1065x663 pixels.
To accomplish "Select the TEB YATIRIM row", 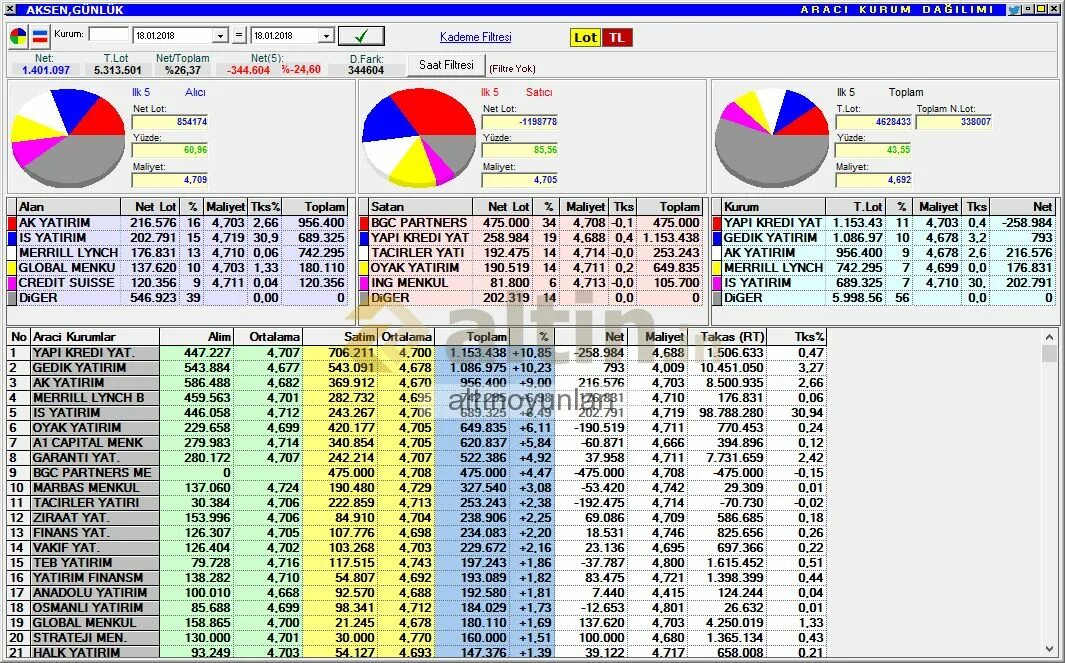I will (416, 562).
